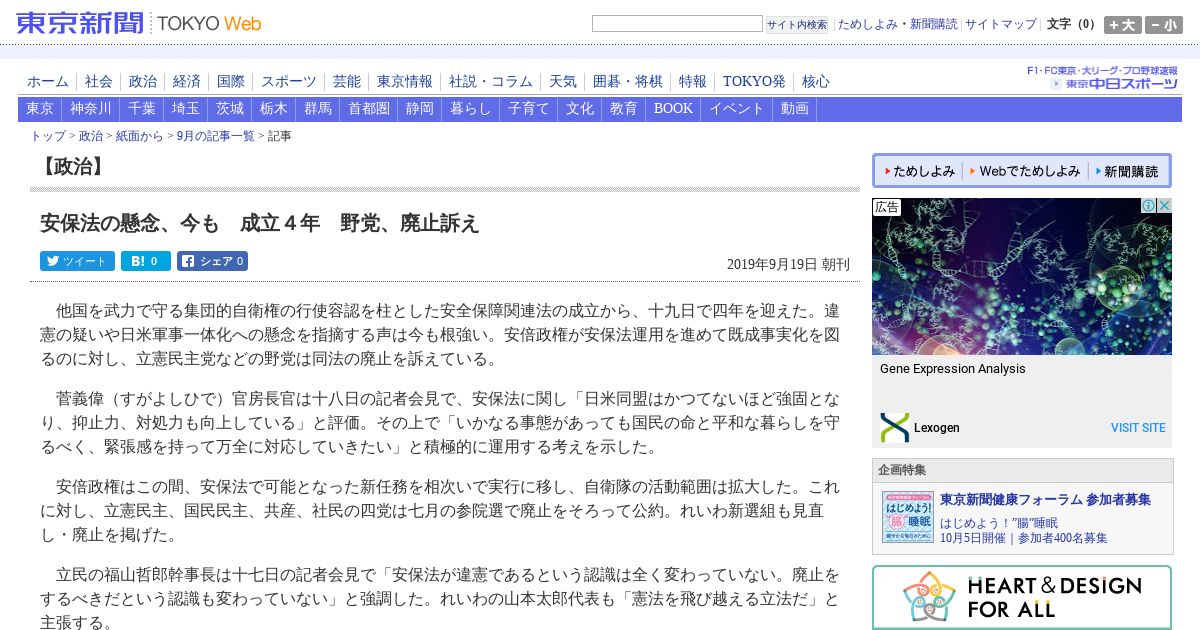Select the 茨城 regional tab
The height and width of the screenshot is (630, 1200).
click(230, 109)
